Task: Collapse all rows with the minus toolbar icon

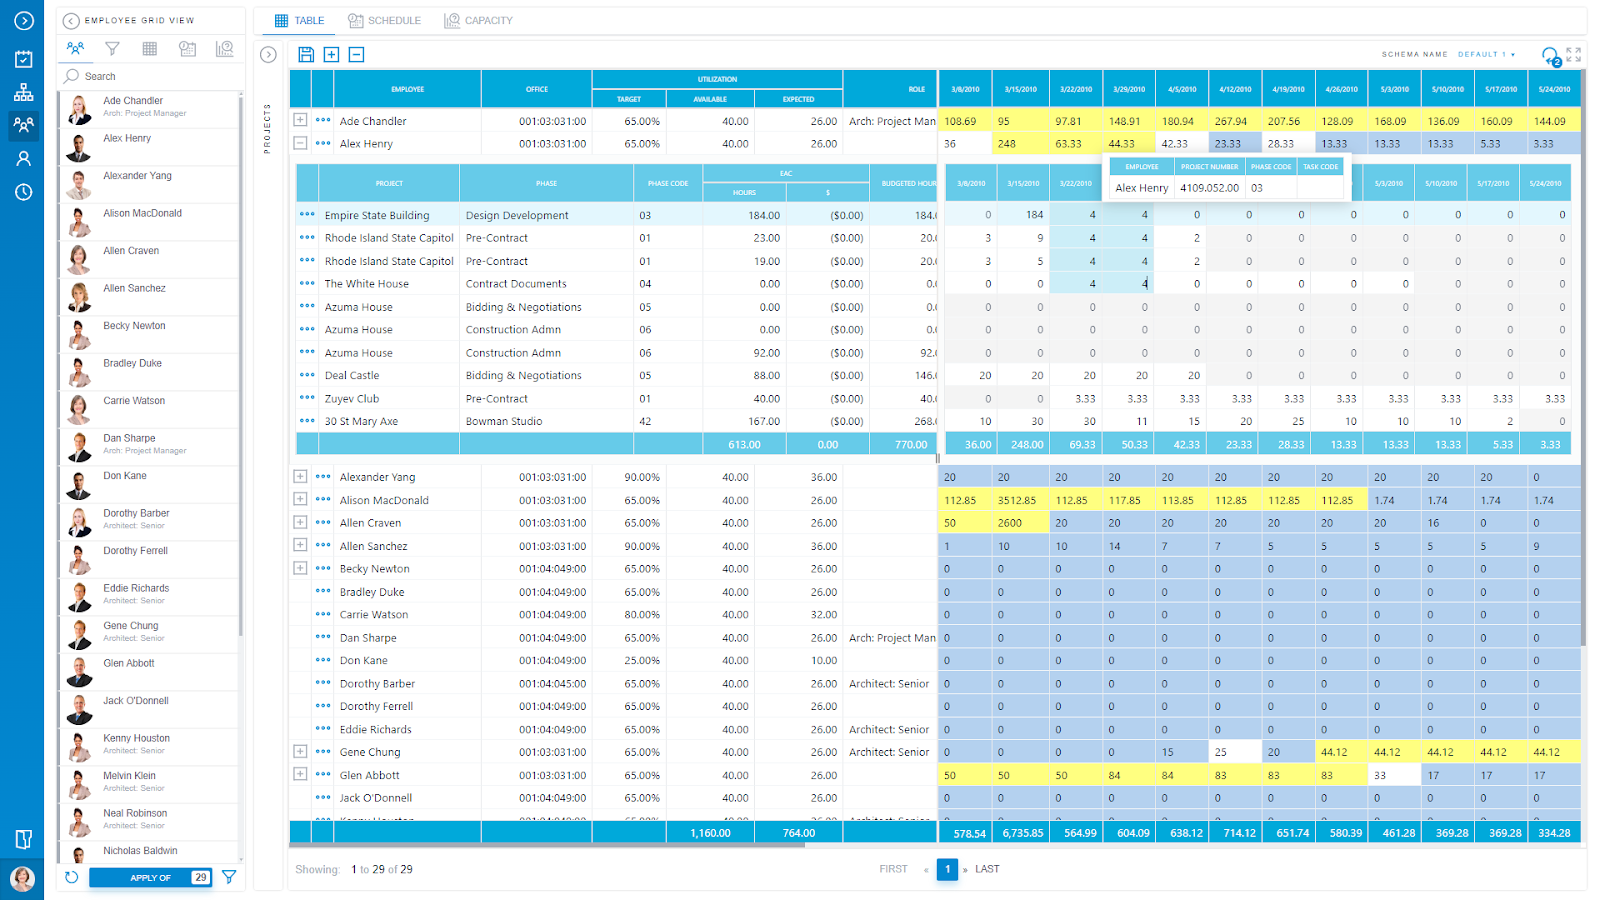Action: [356, 54]
